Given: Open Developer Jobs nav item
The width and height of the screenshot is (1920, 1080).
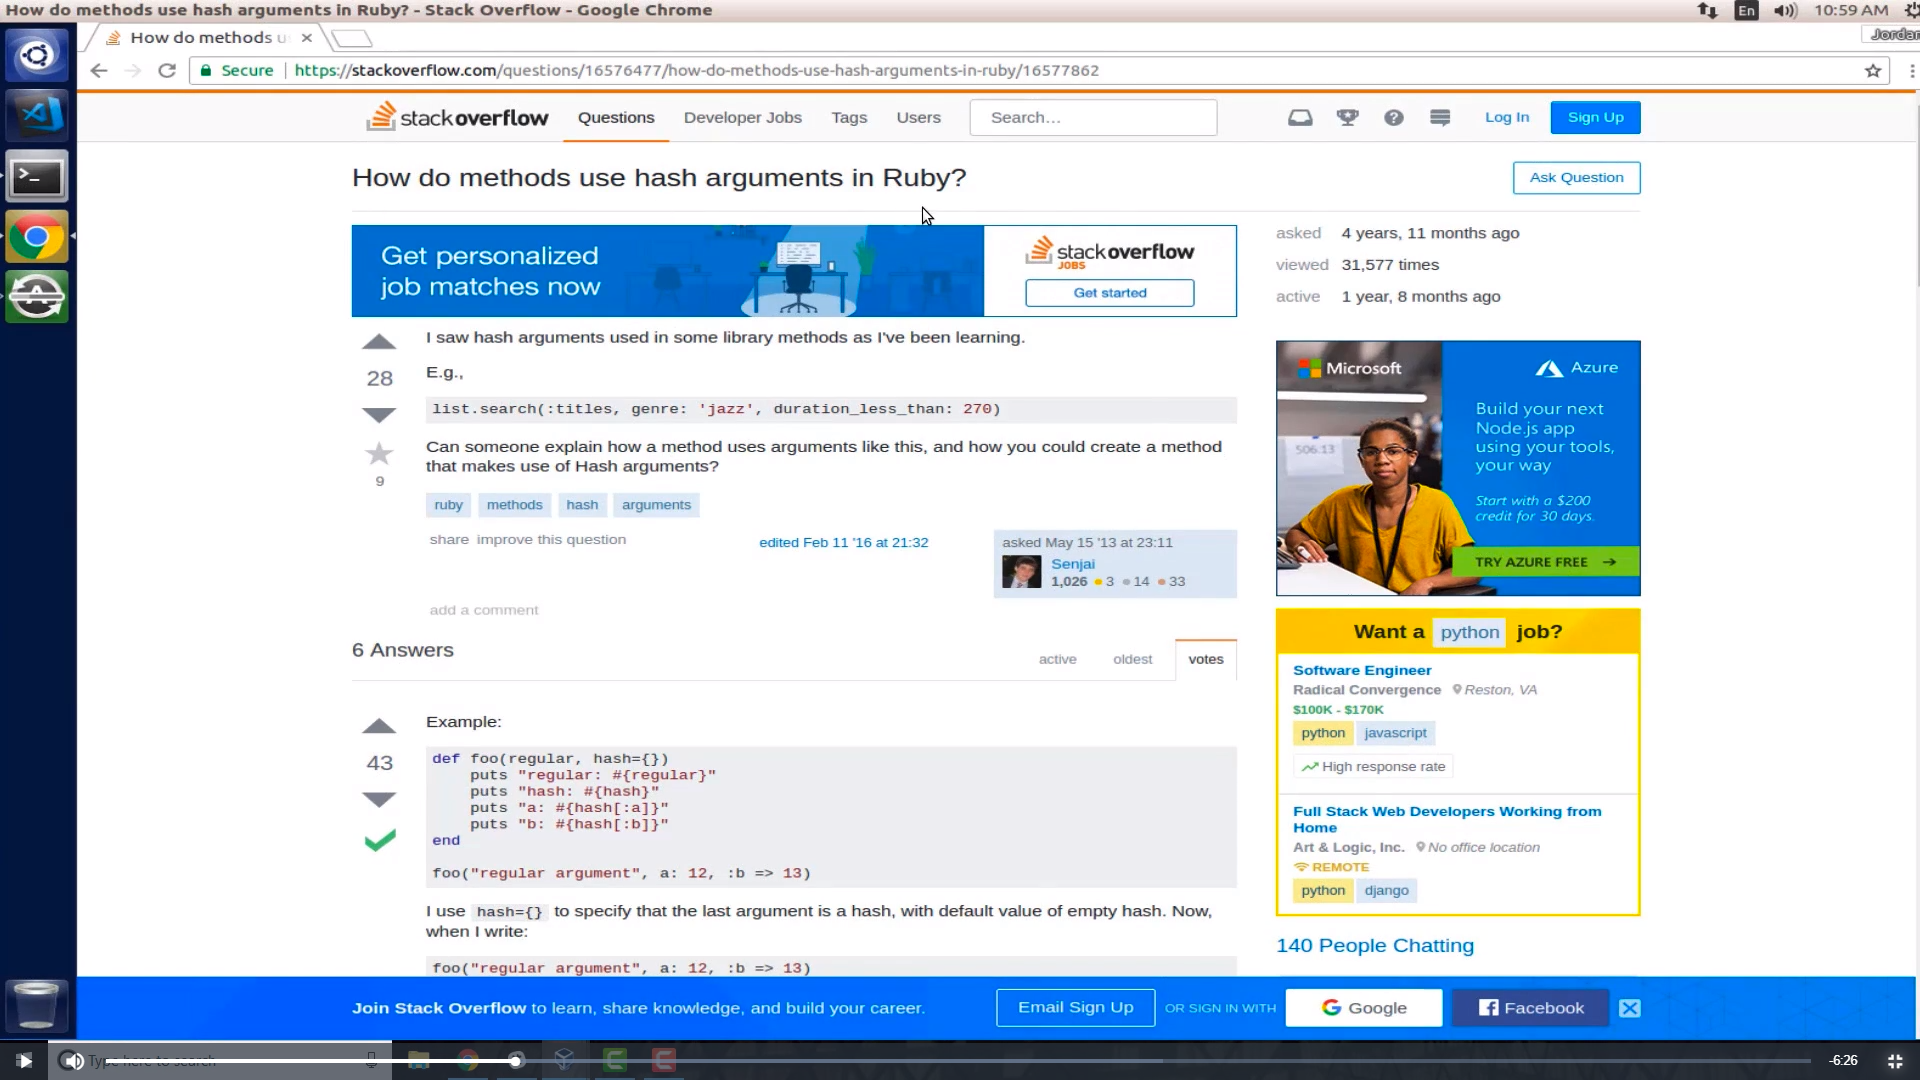Looking at the screenshot, I should (743, 117).
